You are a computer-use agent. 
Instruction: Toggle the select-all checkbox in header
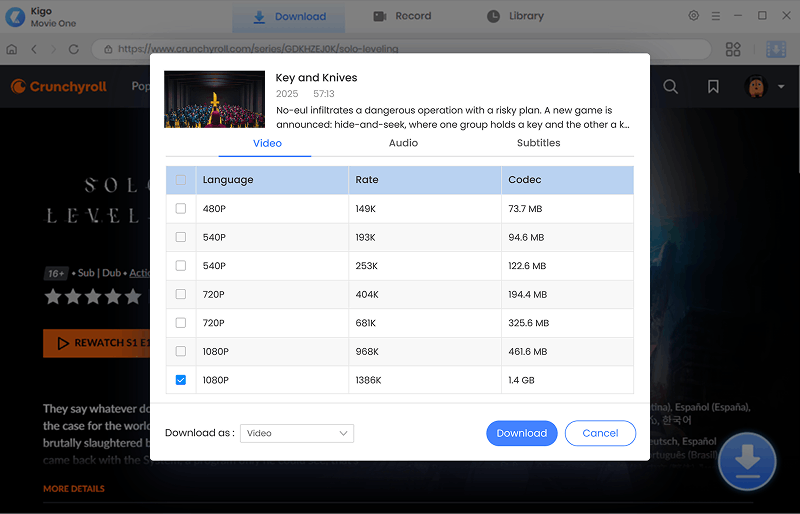[181, 180]
